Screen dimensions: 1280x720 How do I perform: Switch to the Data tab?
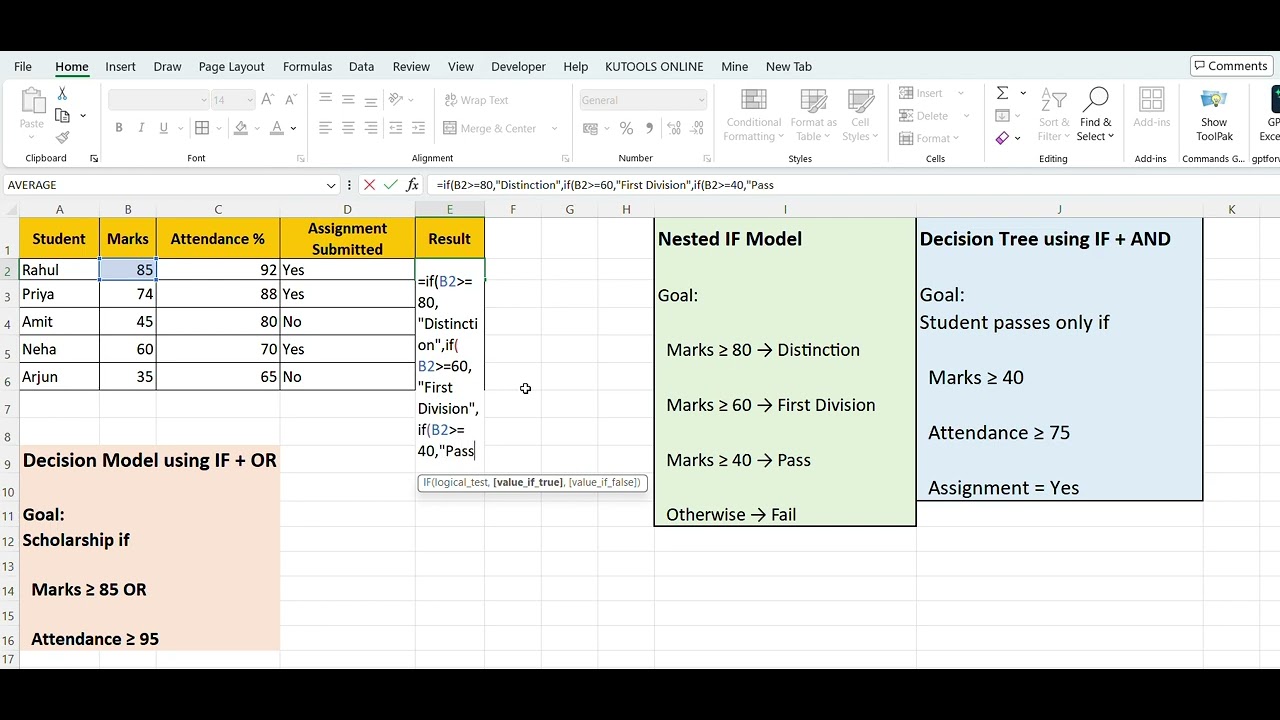point(361,67)
